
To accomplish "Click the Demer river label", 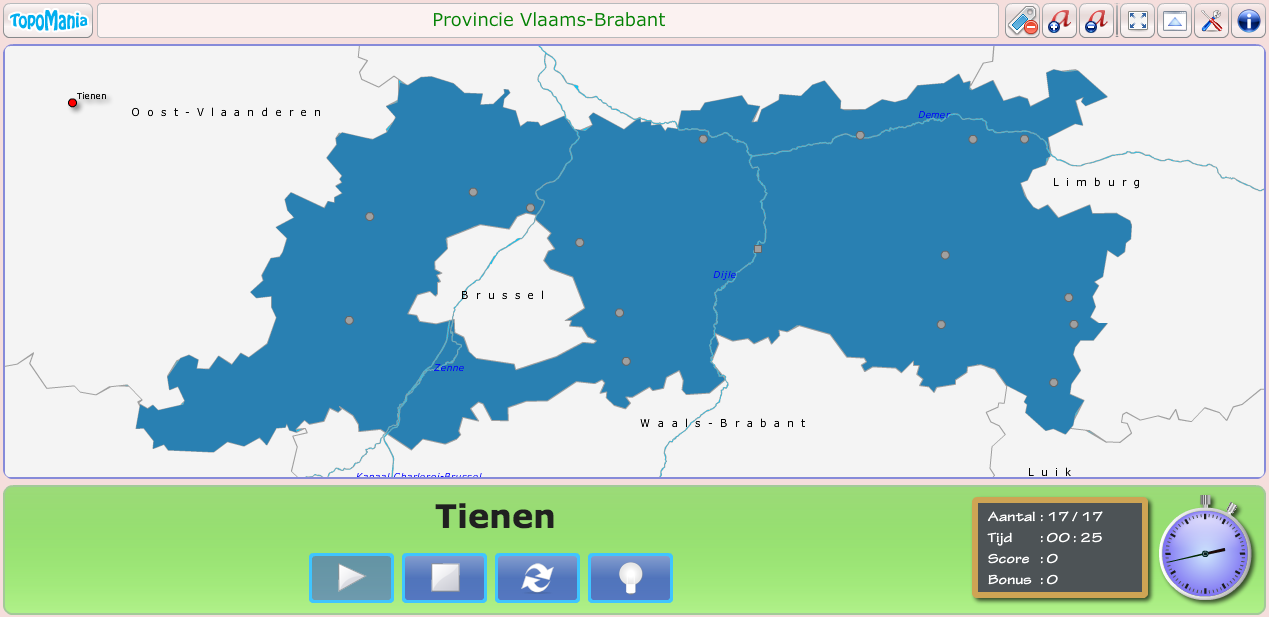I will coord(934,115).
